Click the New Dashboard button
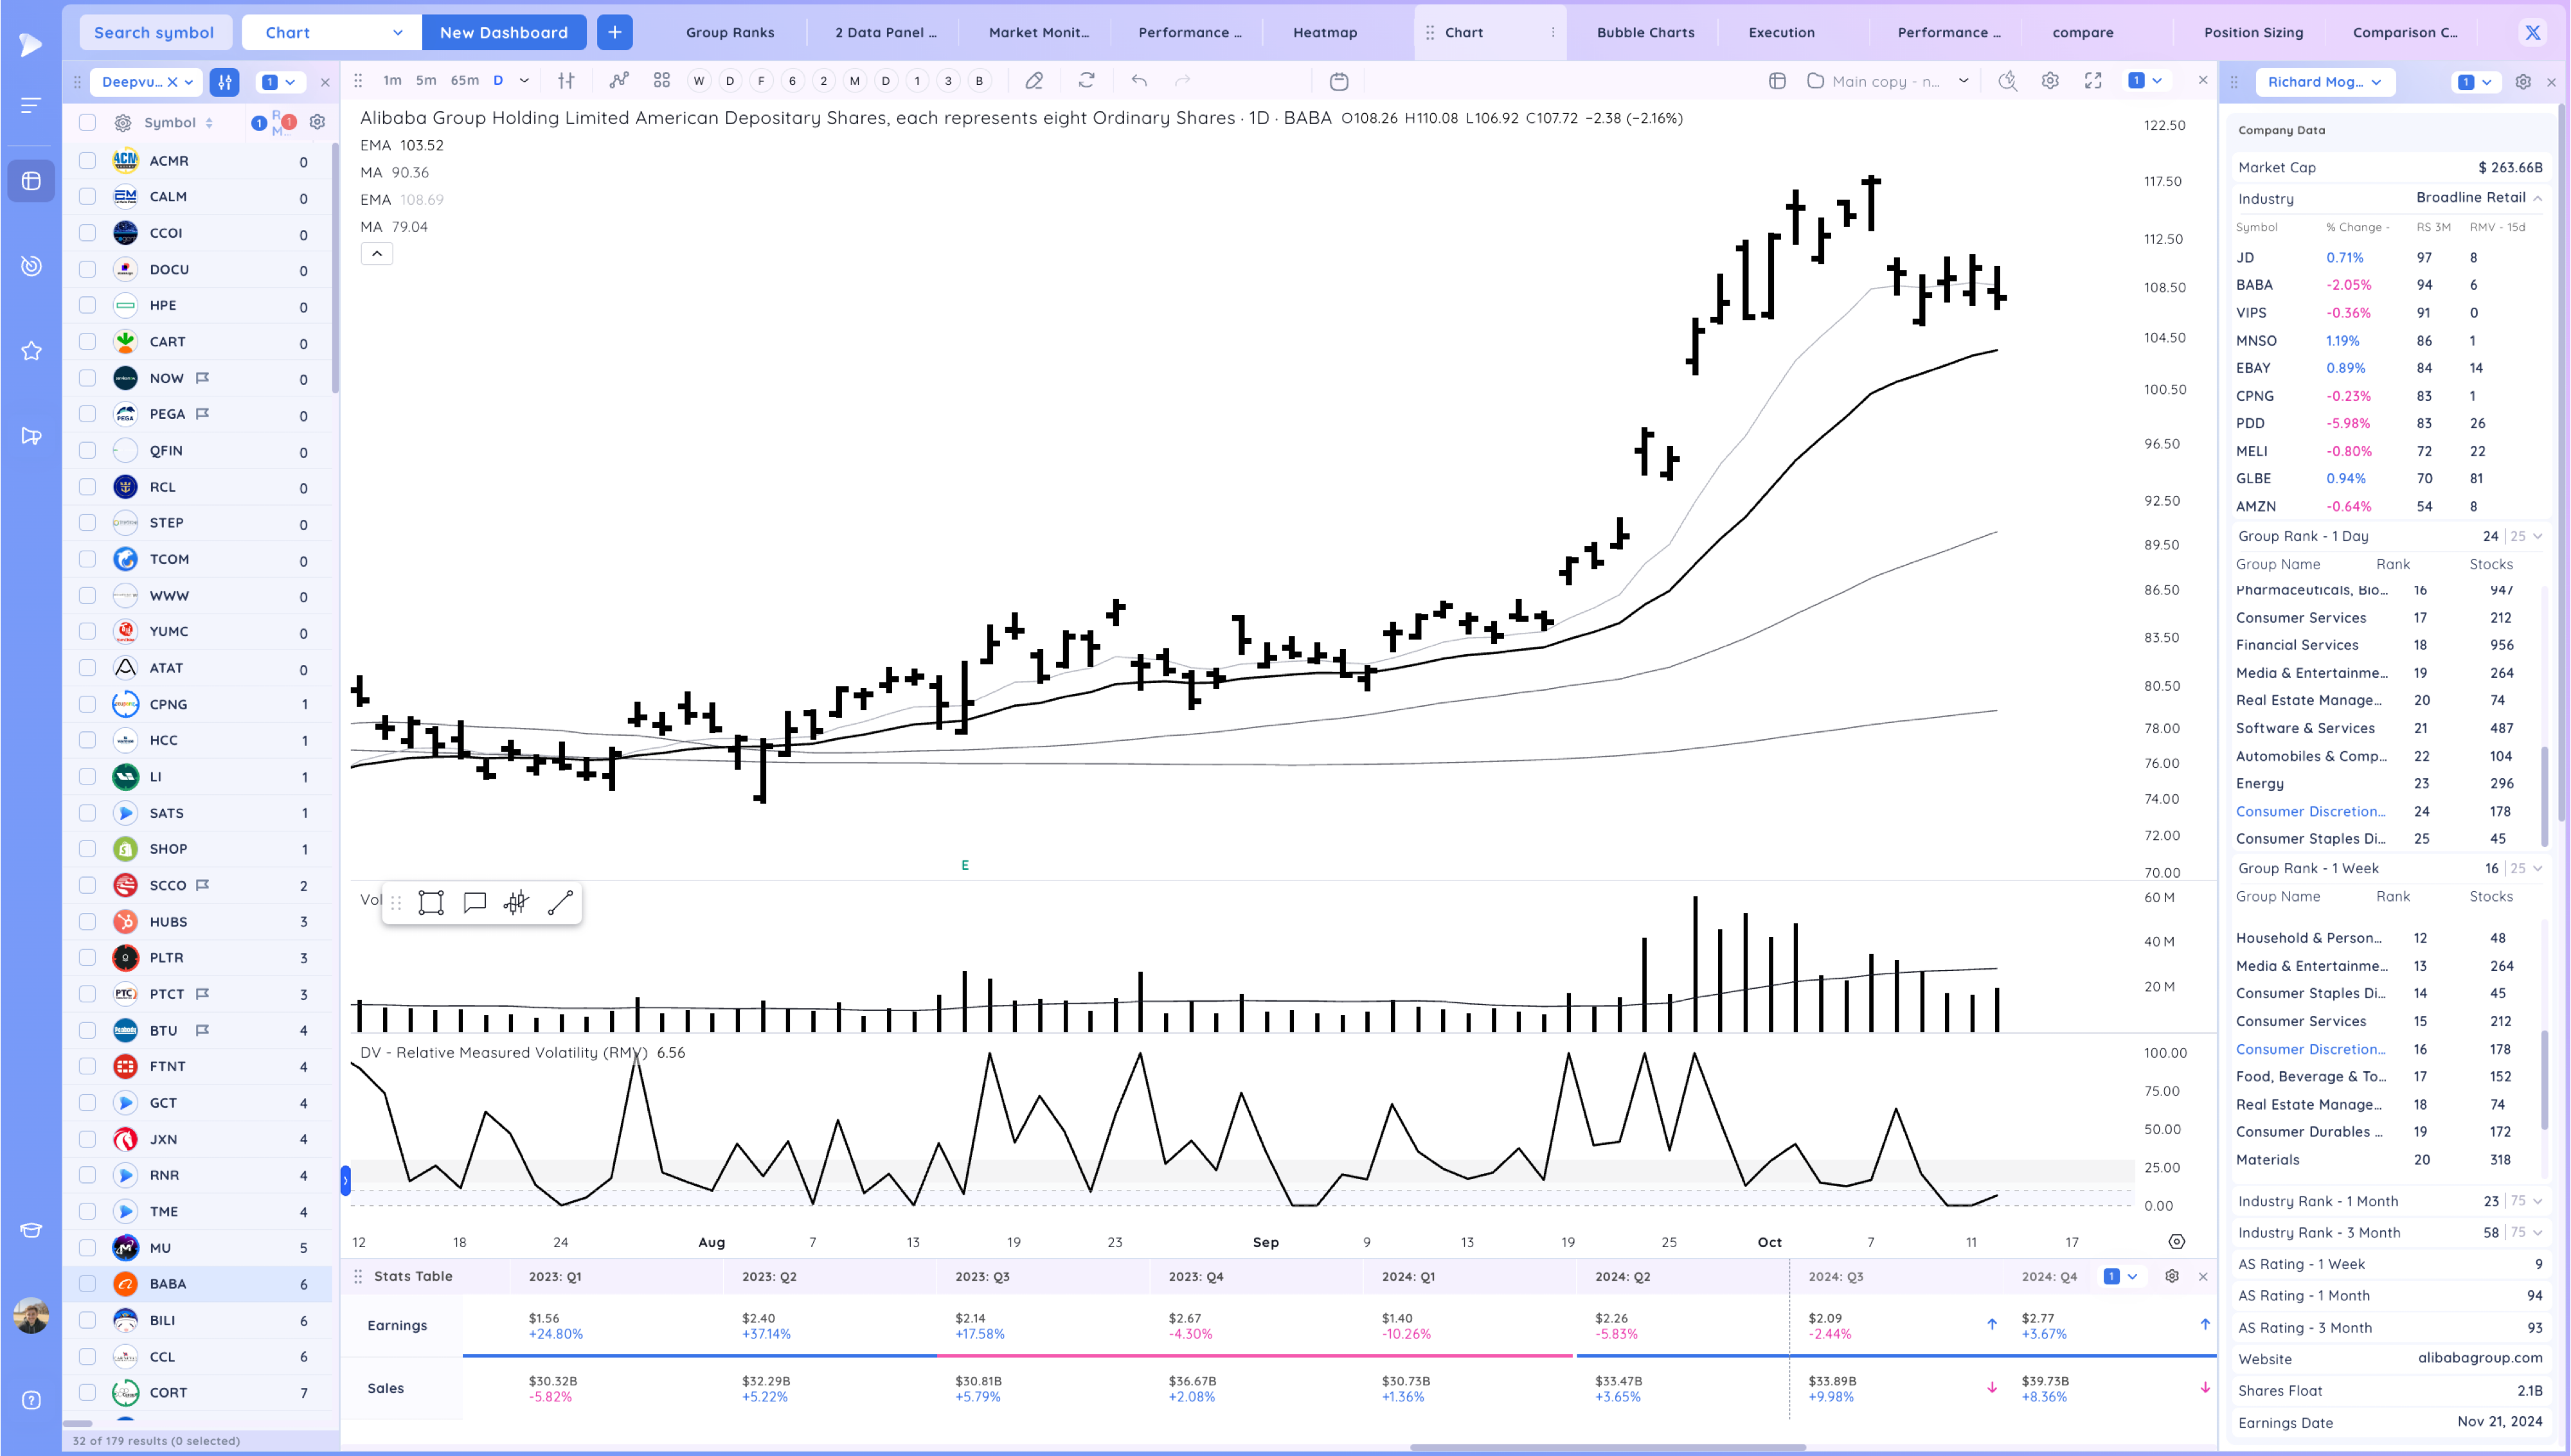 504,32
